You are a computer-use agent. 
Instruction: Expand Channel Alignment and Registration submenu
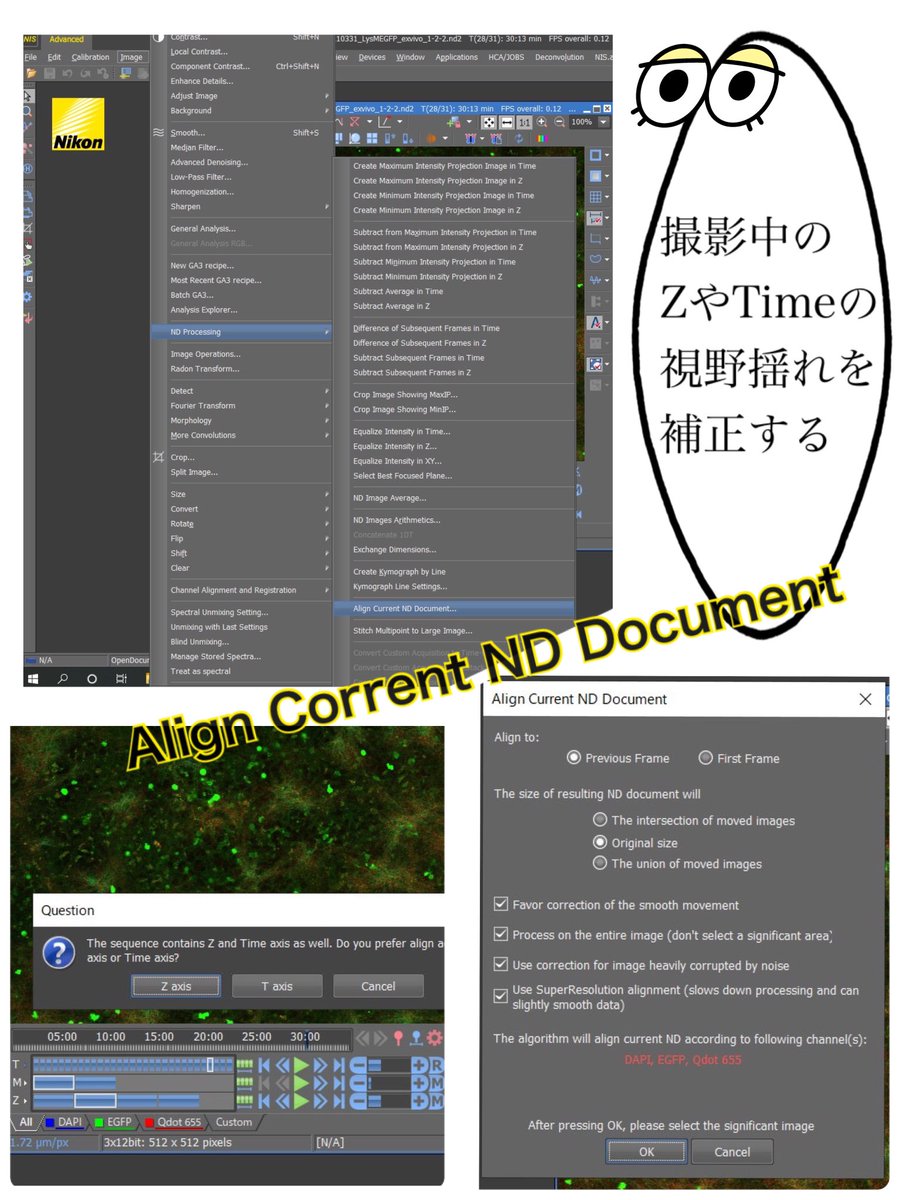click(240, 590)
